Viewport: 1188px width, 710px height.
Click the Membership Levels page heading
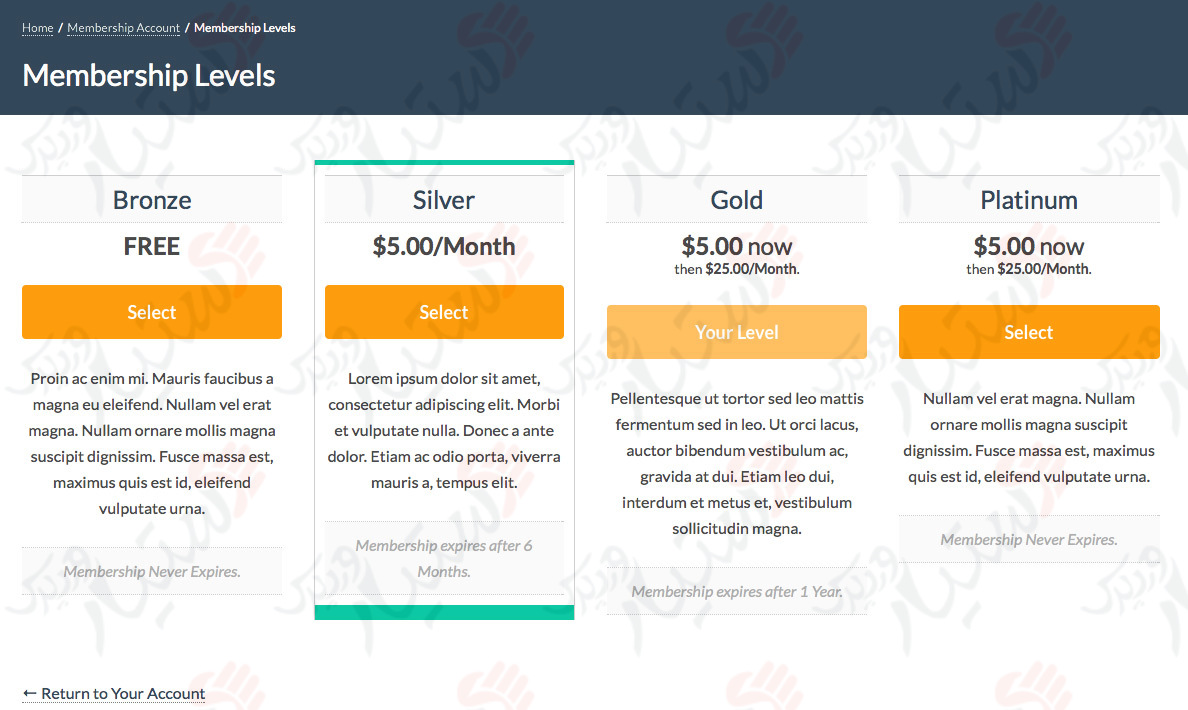point(148,75)
